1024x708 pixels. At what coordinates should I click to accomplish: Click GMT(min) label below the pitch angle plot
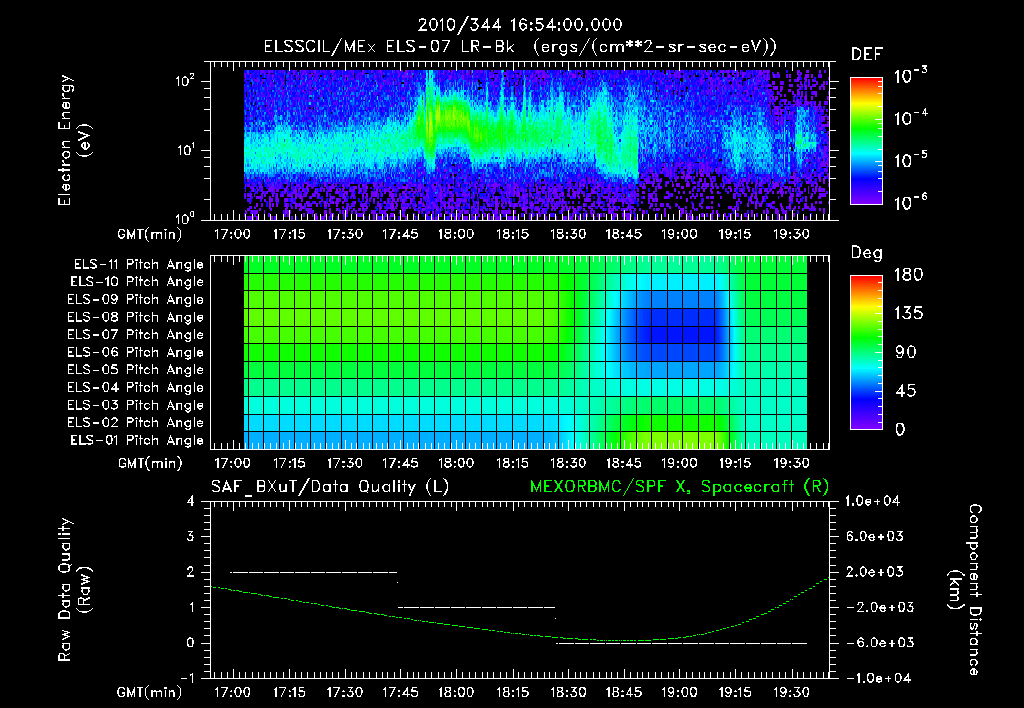pyautogui.click(x=150, y=464)
